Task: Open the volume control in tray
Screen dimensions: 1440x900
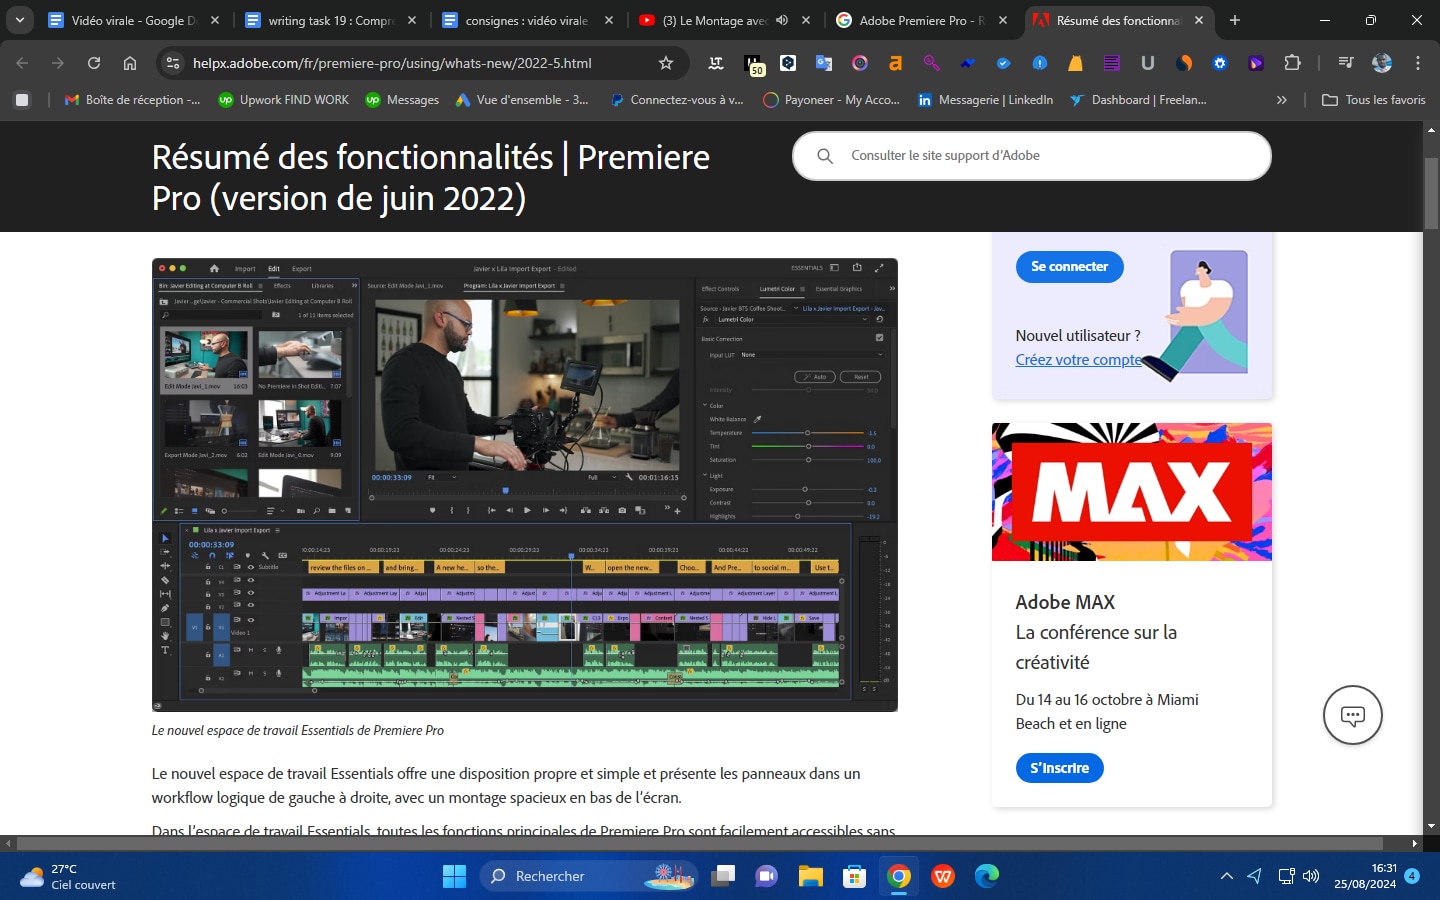Action: tap(1311, 877)
